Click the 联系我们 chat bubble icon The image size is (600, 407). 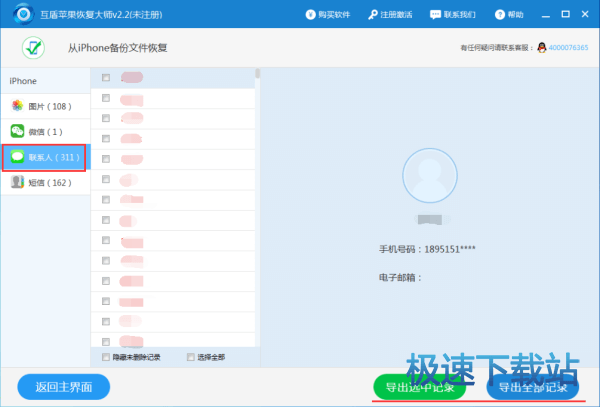435,15
